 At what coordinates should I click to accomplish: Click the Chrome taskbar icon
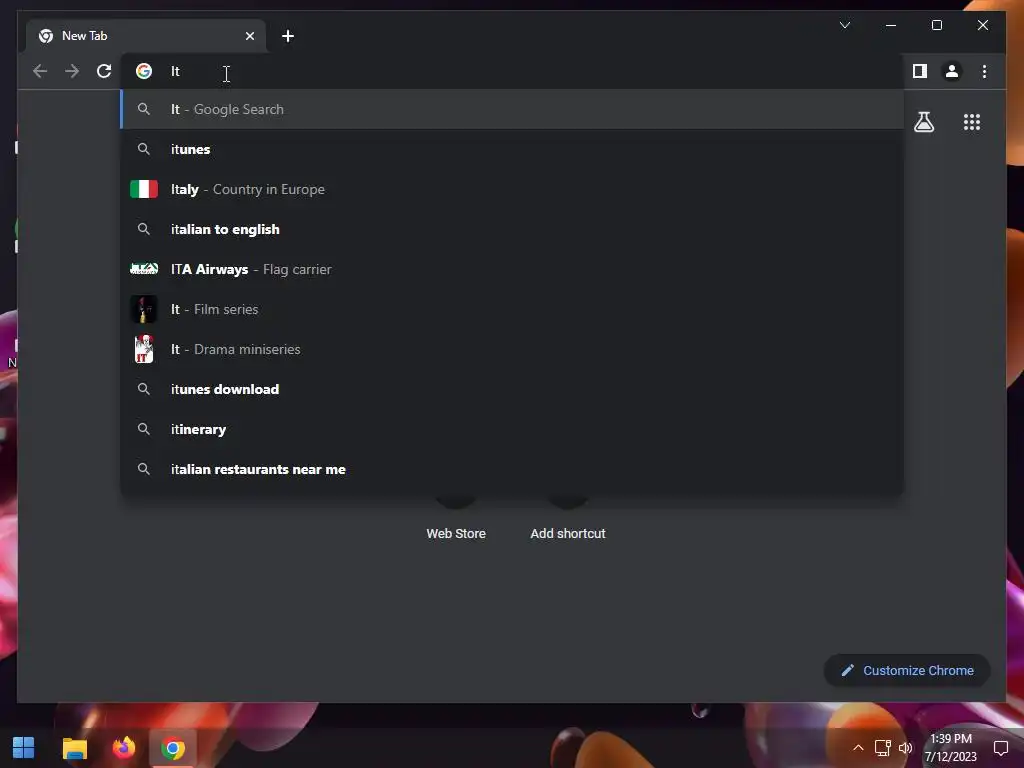(173, 748)
